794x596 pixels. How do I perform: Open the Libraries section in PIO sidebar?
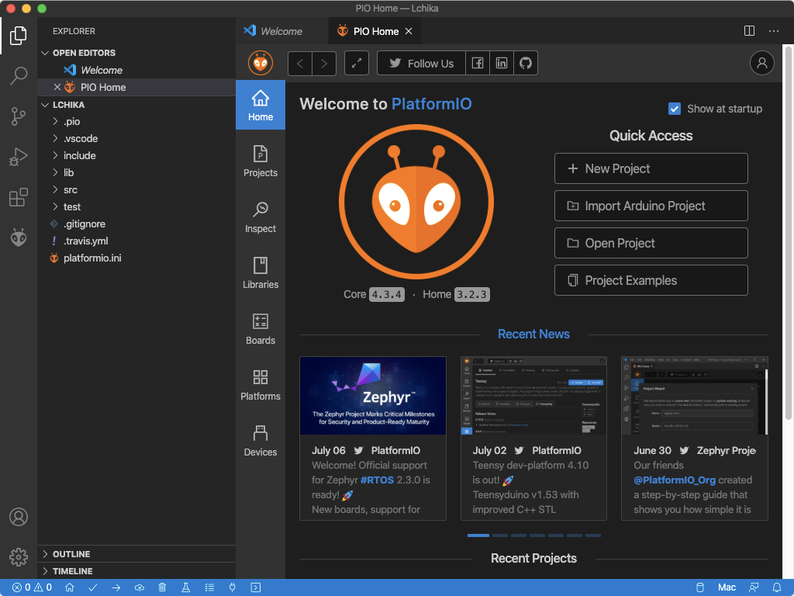[x=260, y=272]
